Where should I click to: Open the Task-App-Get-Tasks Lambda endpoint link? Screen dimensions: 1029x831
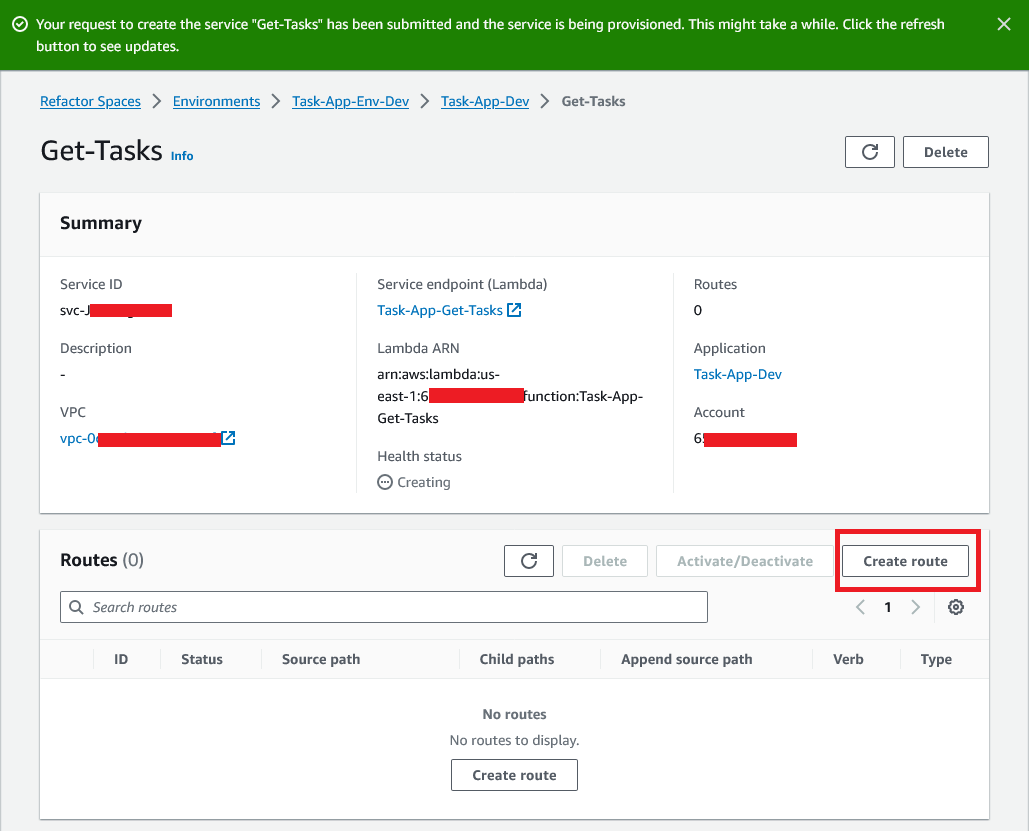click(x=440, y=310)
